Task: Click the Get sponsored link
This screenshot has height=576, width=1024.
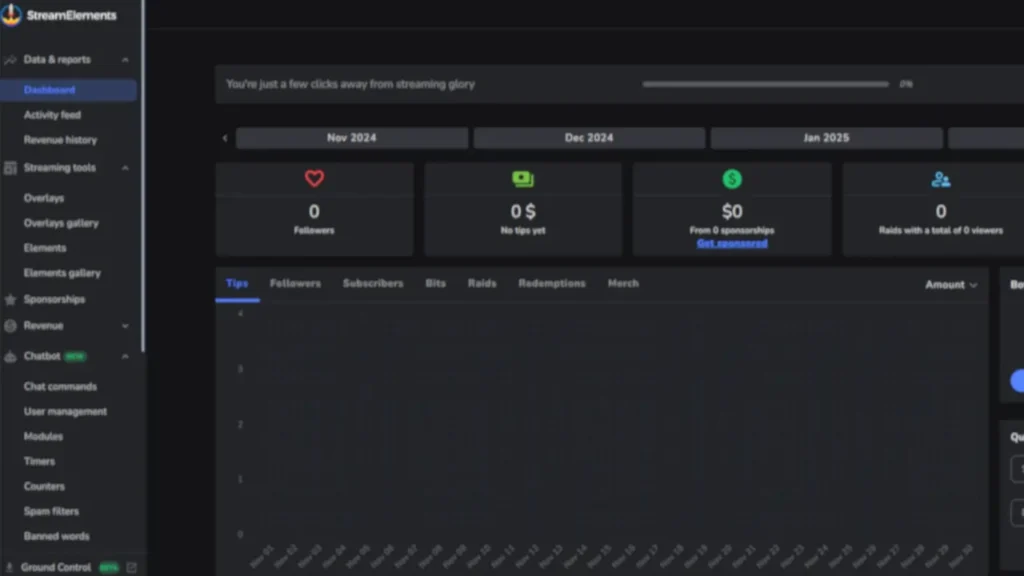Action: (732, 243)
